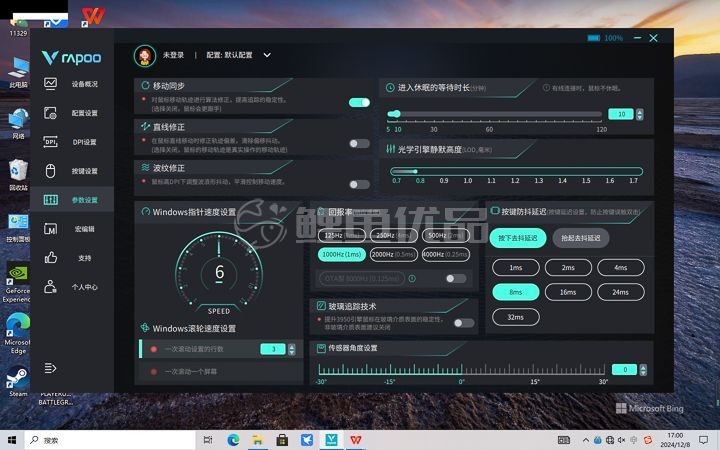
Task: Click the sleep wait time slider handle
Action: (396, 114)
